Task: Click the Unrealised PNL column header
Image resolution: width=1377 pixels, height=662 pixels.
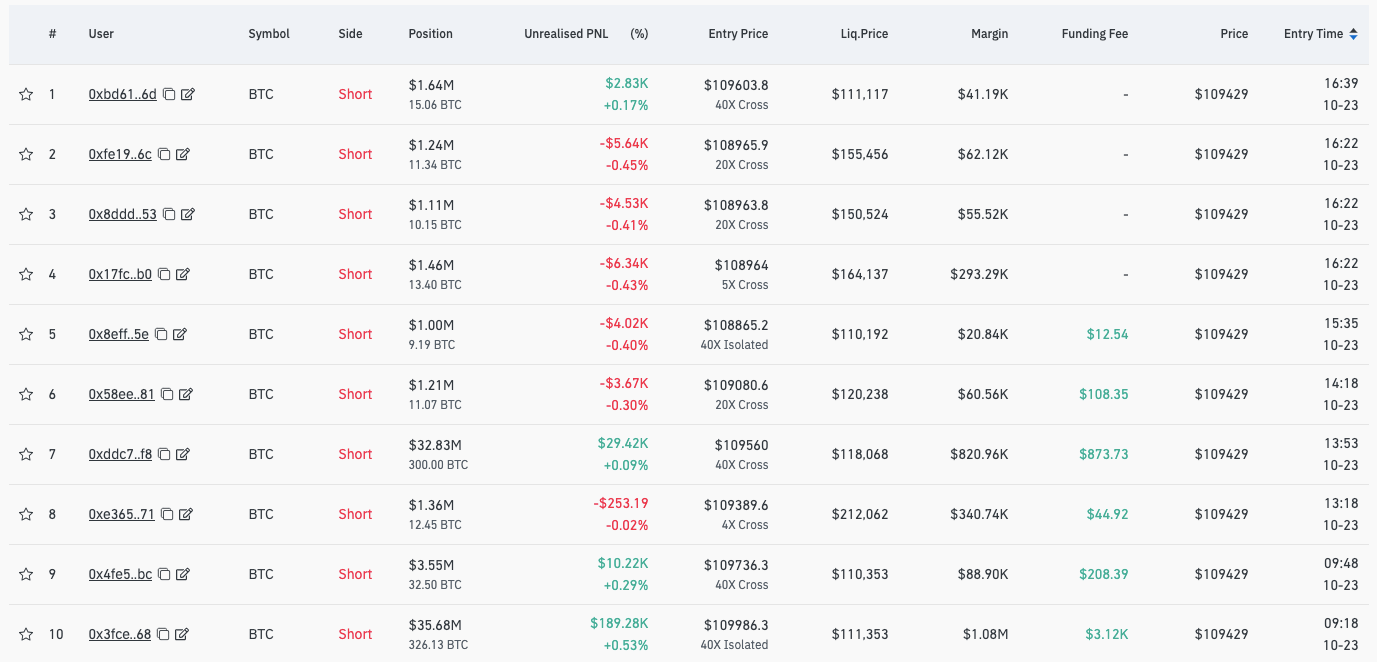Action: click(x=566, y=34)
